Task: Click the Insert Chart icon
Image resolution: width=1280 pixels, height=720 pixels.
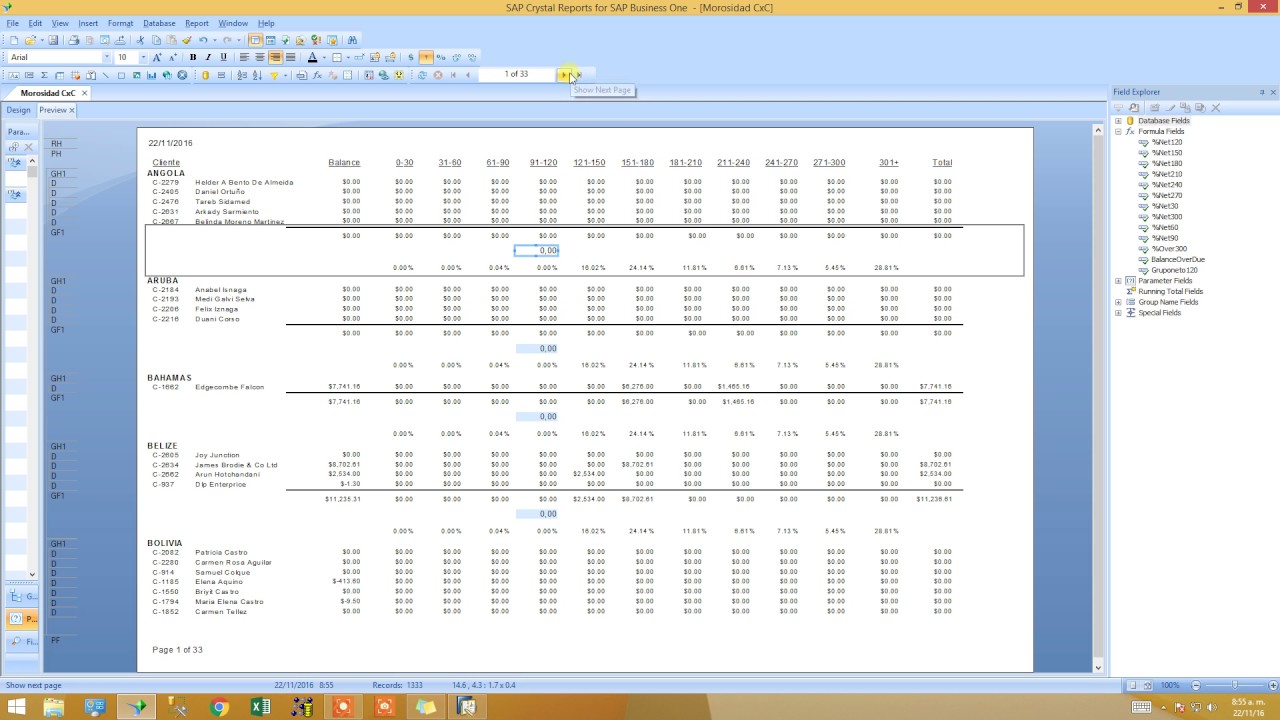Action: click(x=151, y=75)
